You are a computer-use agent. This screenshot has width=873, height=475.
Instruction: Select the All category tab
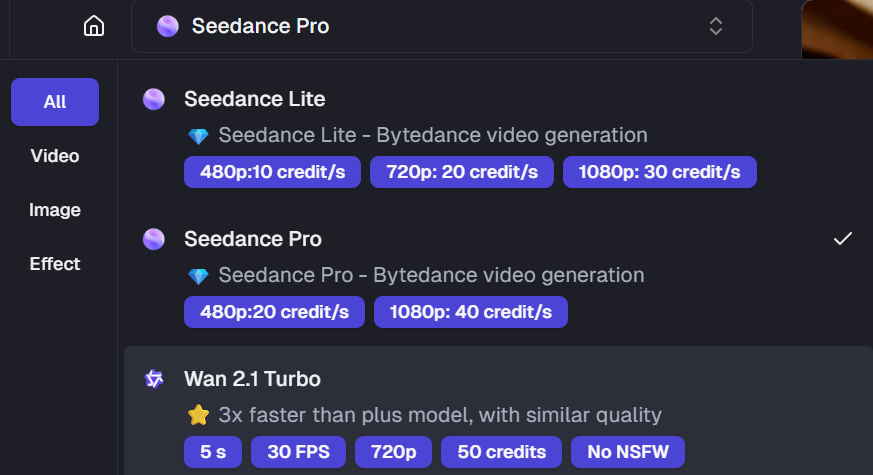point(55,102)
